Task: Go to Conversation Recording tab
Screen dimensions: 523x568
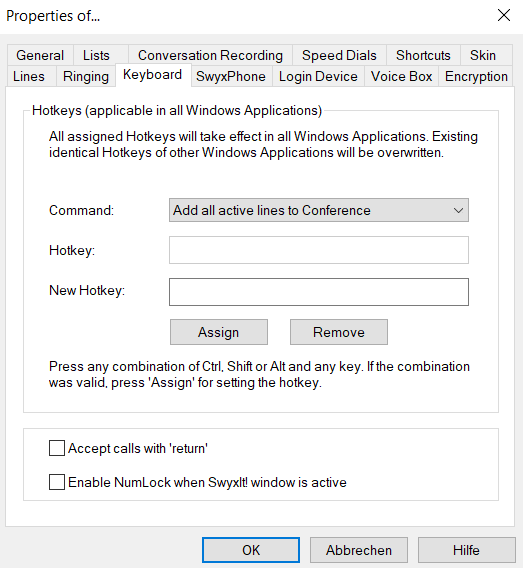Action: [x=210, y=55]
